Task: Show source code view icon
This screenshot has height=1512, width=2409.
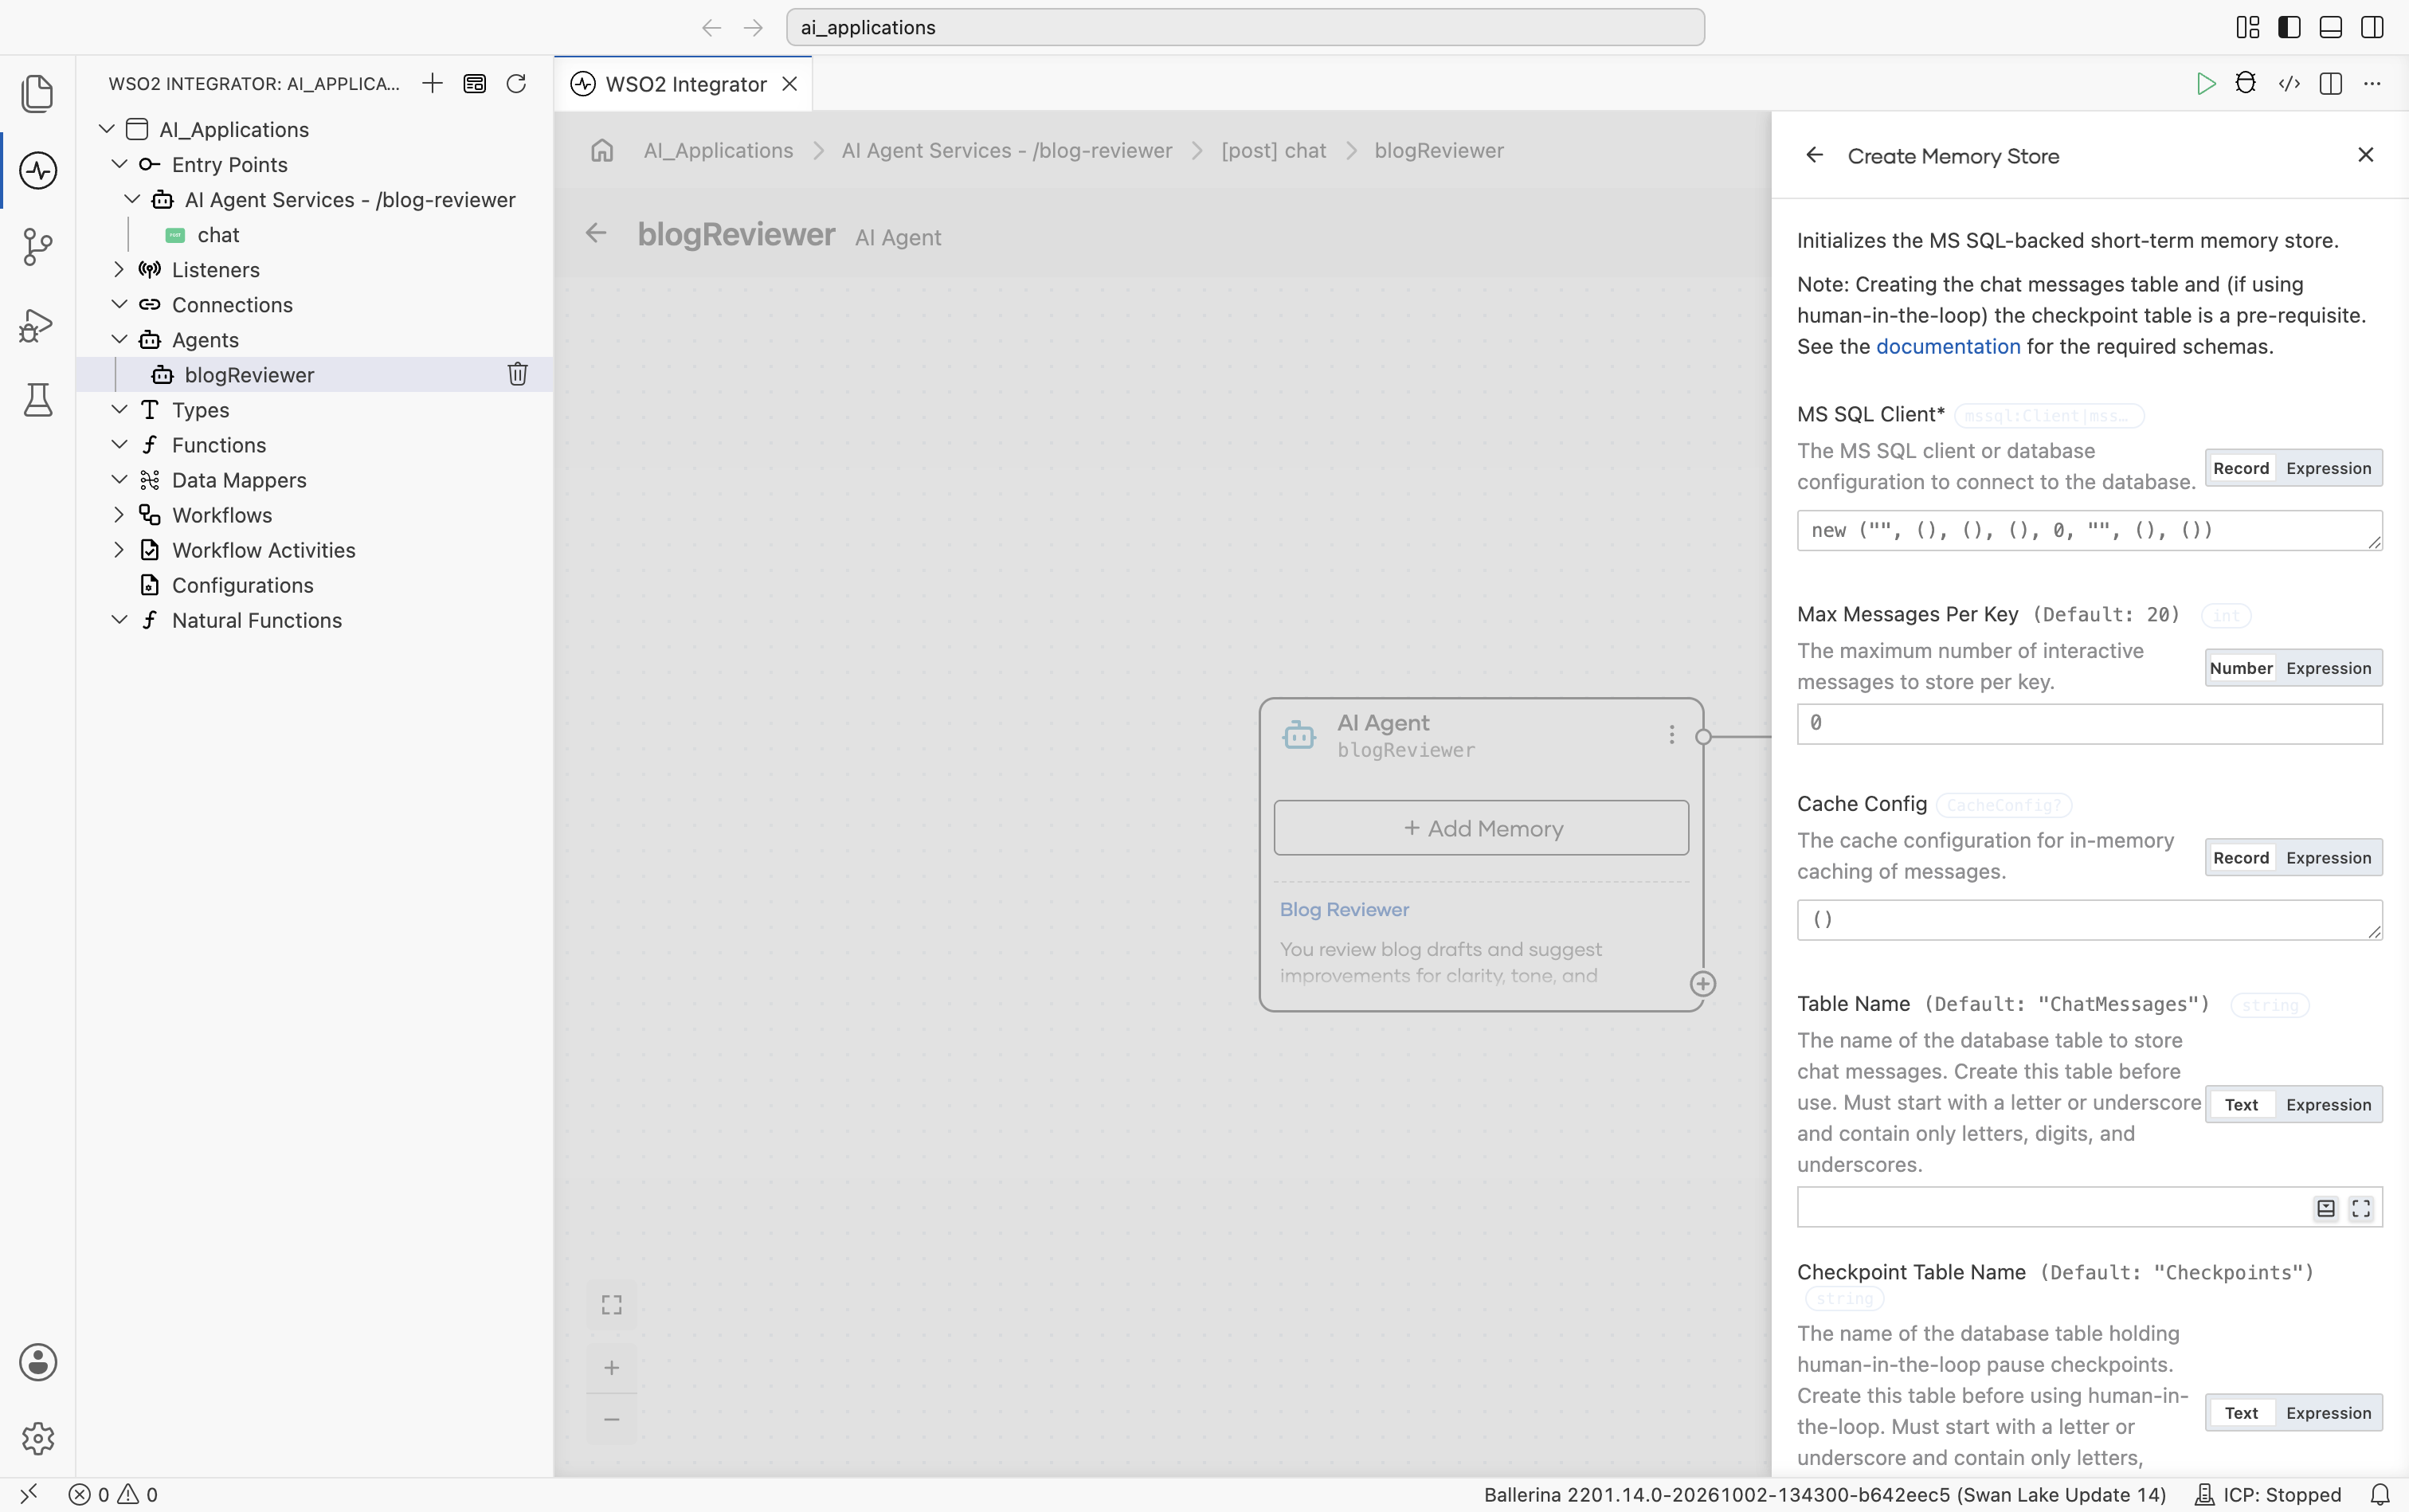Action: [x=2289, y=84]
